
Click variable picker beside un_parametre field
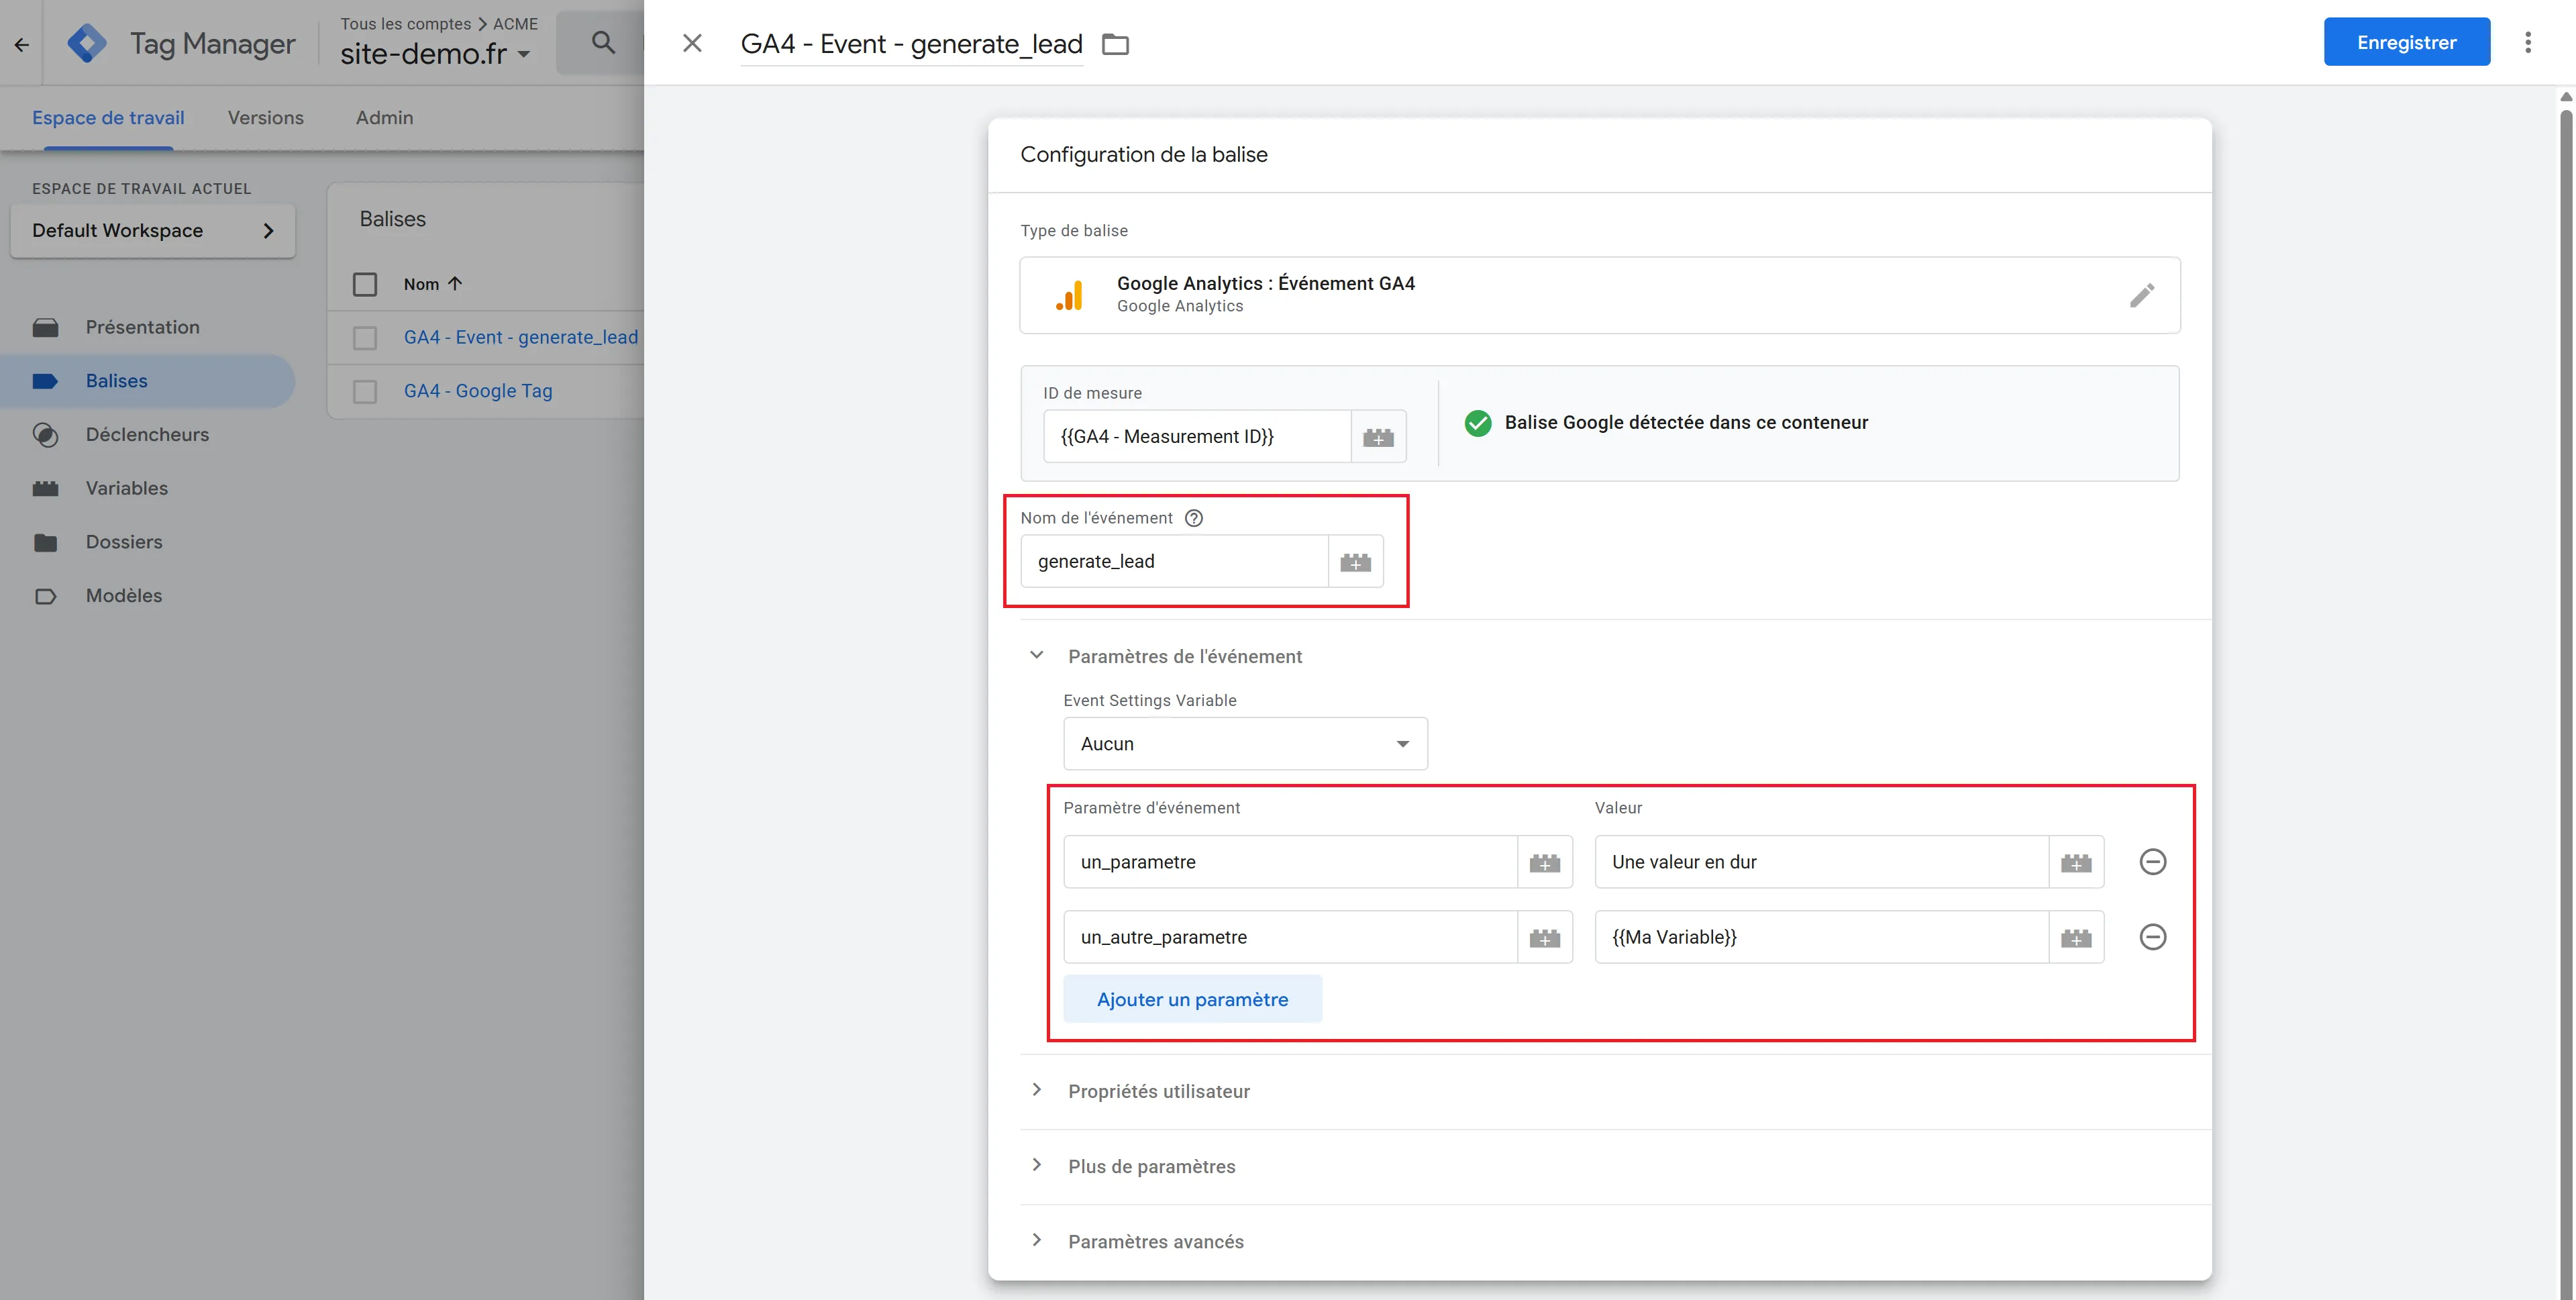(1544, 862)
